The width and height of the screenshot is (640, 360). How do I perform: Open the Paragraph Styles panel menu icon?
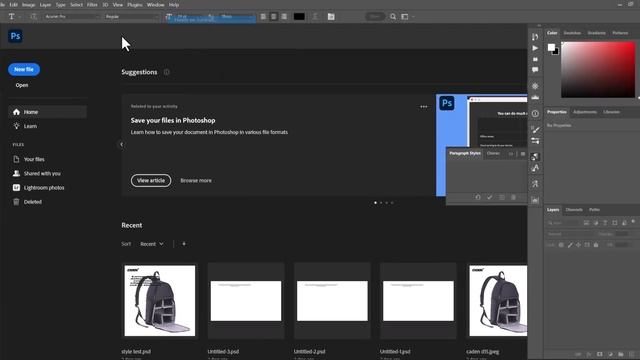(523, 154)
